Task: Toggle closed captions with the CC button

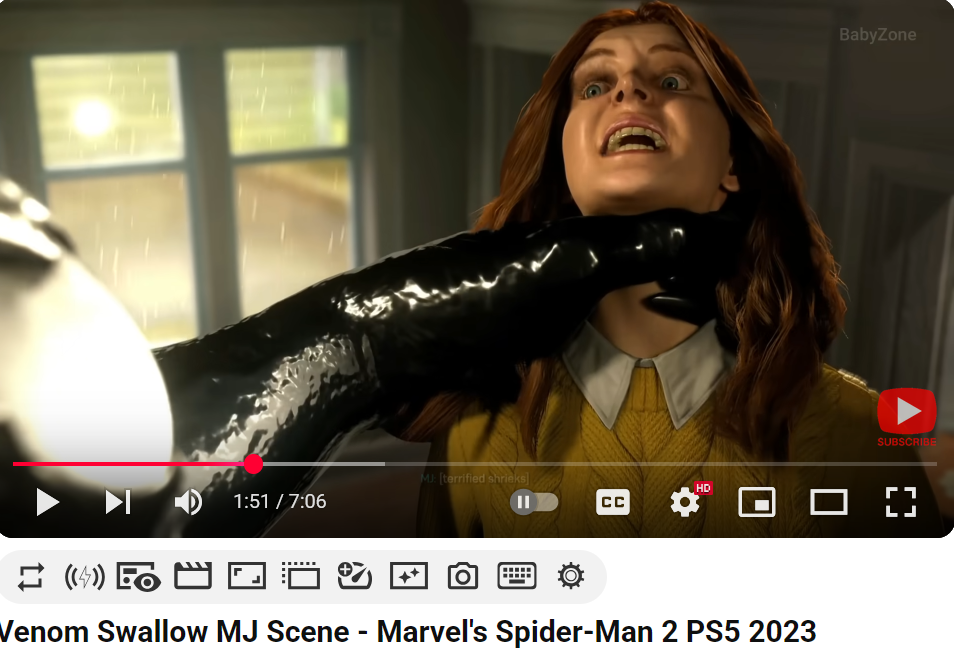Action: click(613, 502)
